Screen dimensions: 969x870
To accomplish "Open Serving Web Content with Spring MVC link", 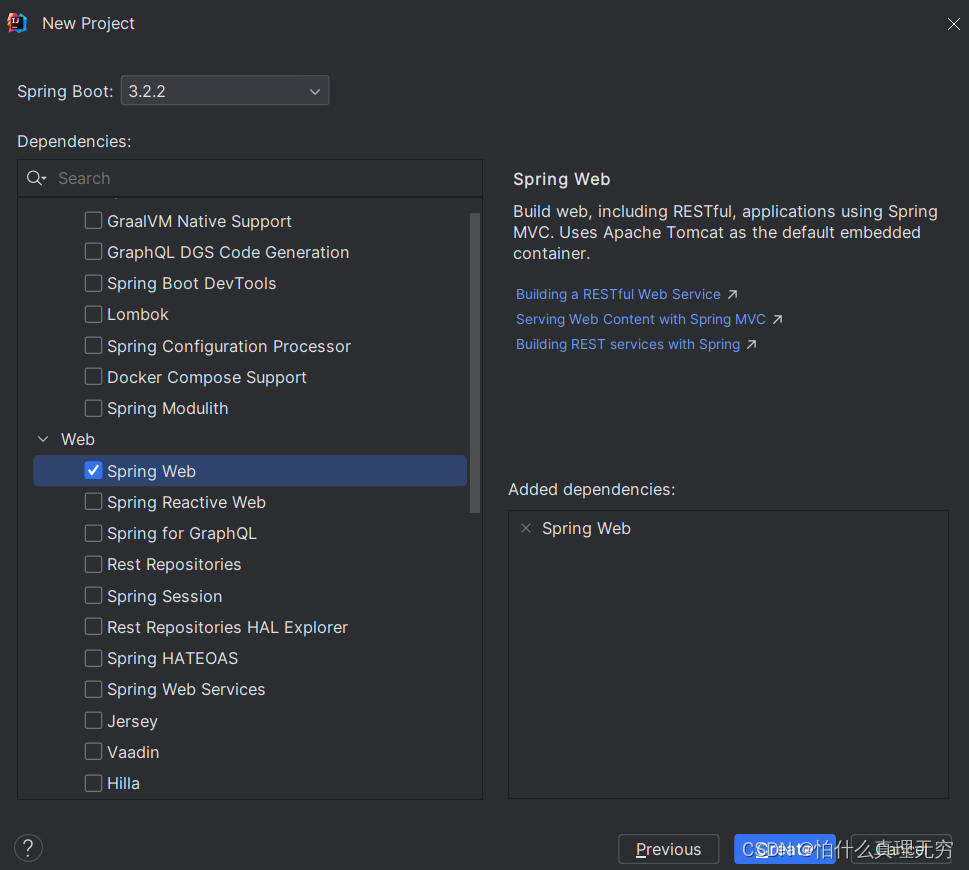I will [640, 319].
